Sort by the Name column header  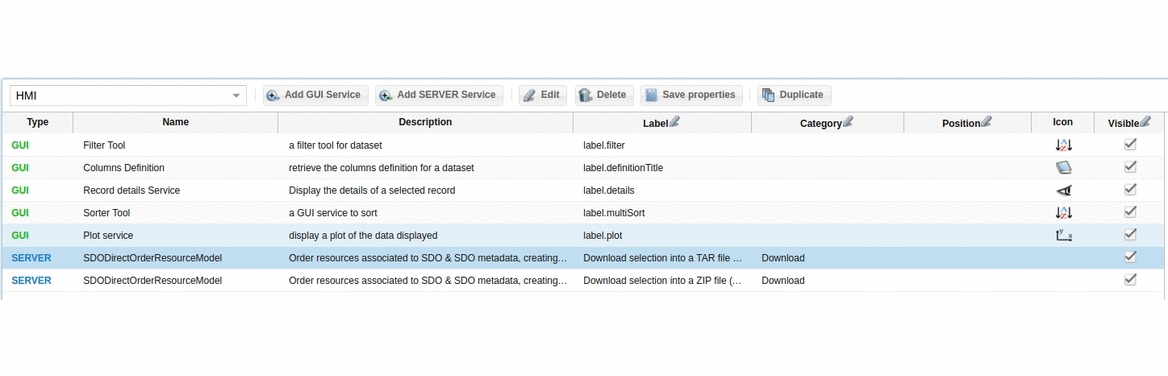pos(176,122)
